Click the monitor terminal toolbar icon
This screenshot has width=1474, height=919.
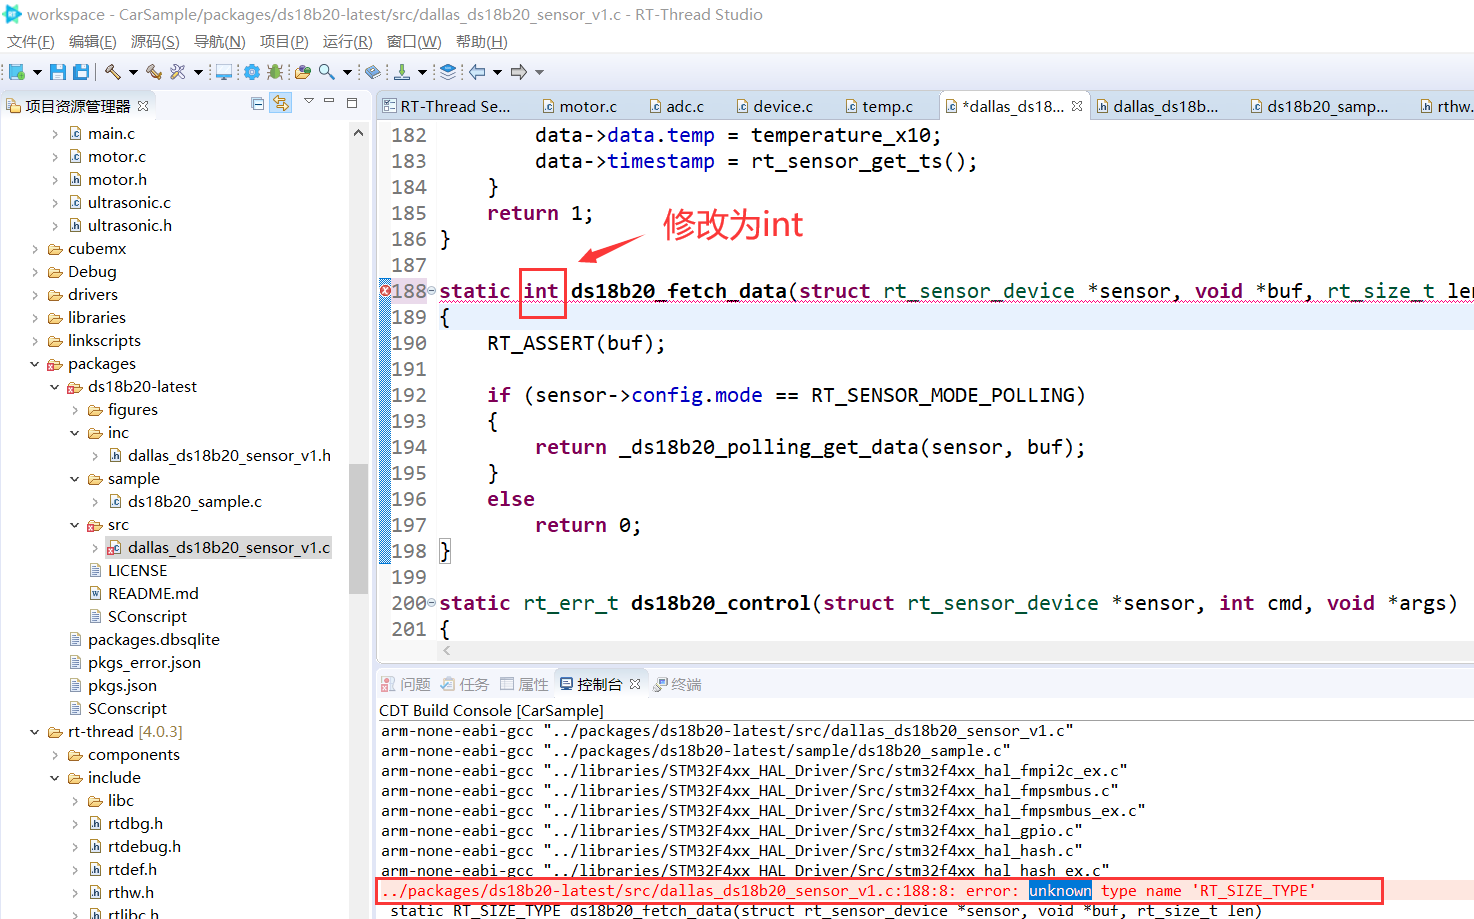(224, 72)
